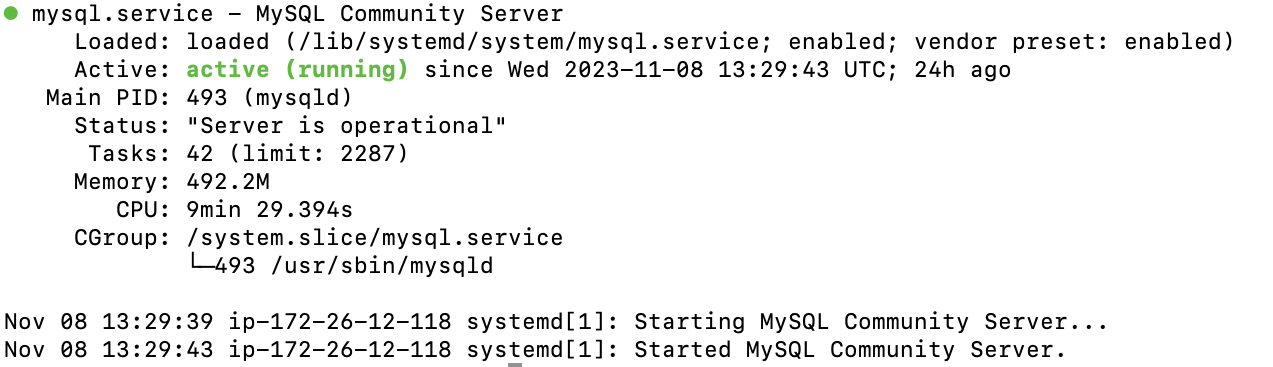
Task: Click the "Starting MySQL Community Server..." log line
Action: click(871, 322)
